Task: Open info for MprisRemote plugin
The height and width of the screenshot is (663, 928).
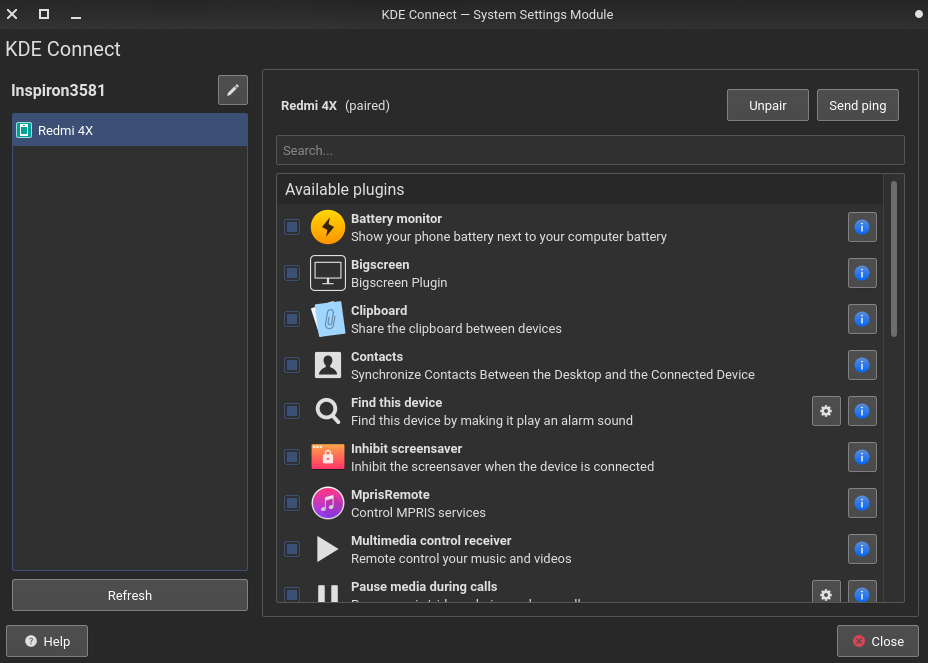Action: coord(862,503)
